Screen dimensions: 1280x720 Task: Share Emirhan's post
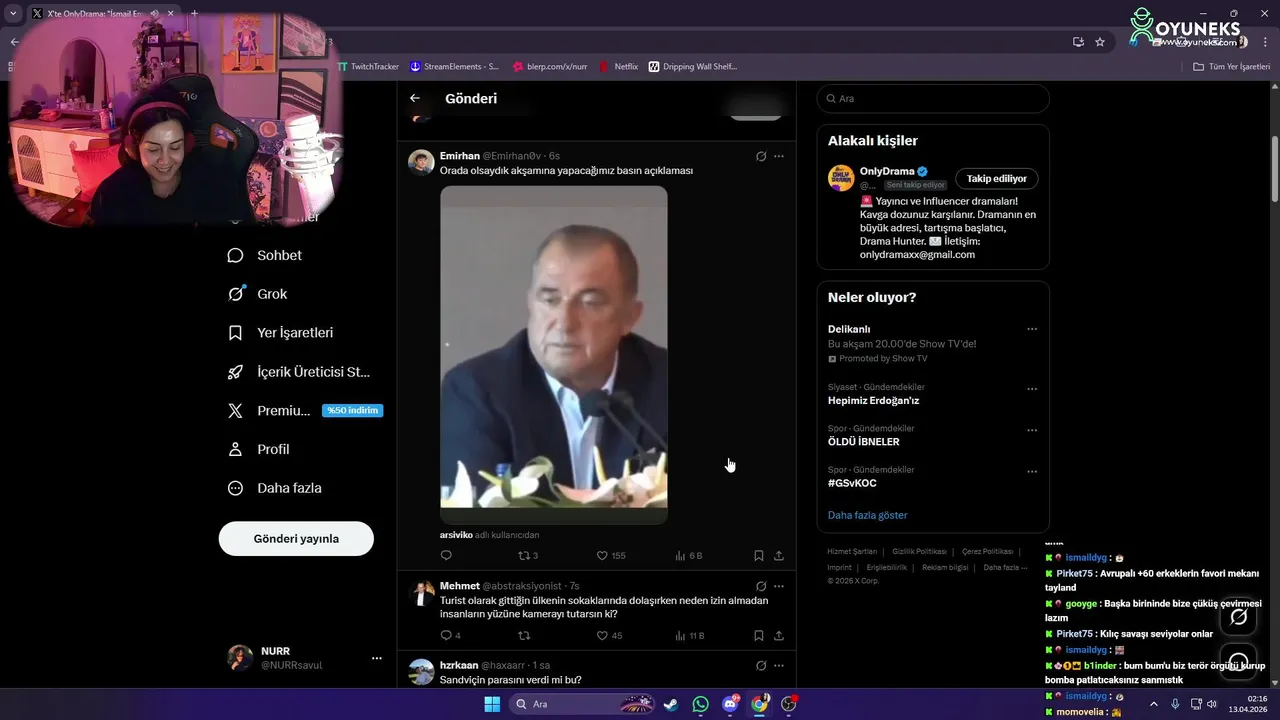click(x=779, y=555)
